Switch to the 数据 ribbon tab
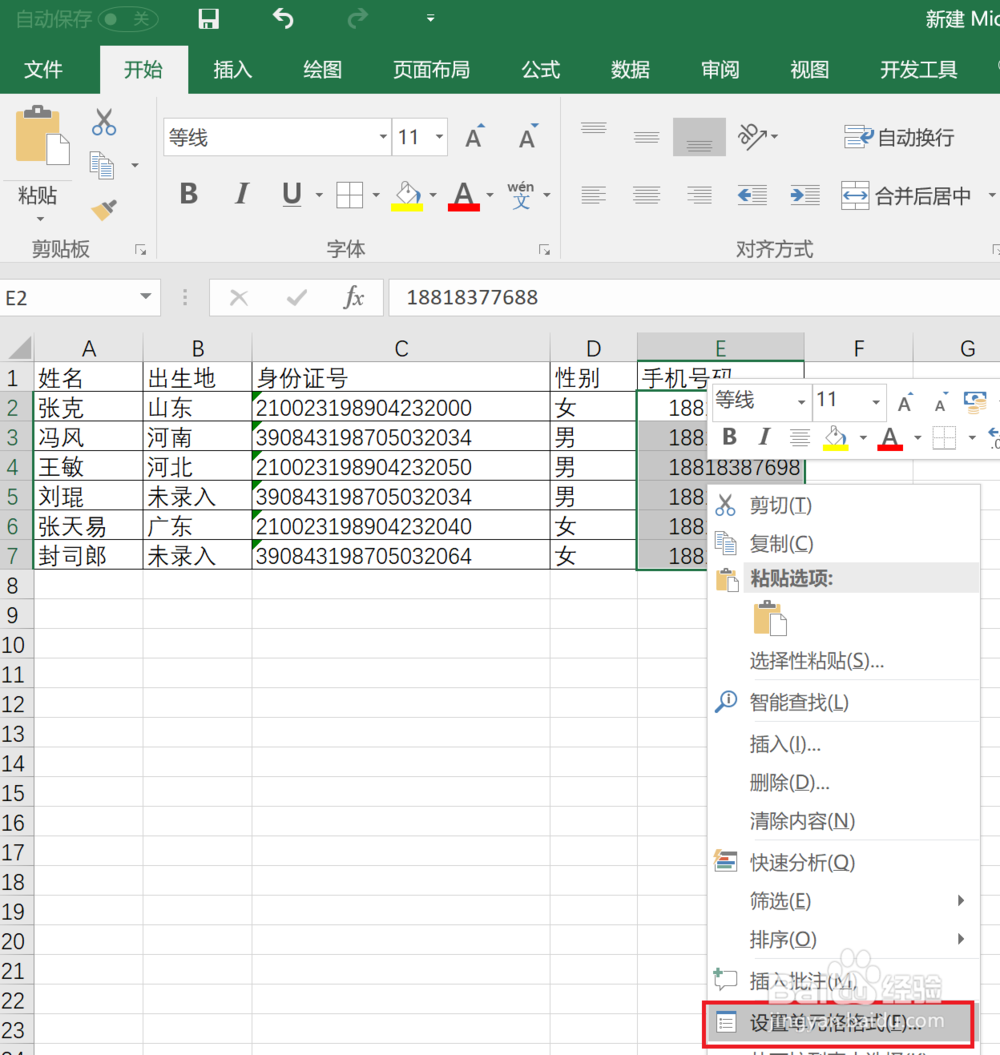 pyautogui.click(x=630, y=69)
